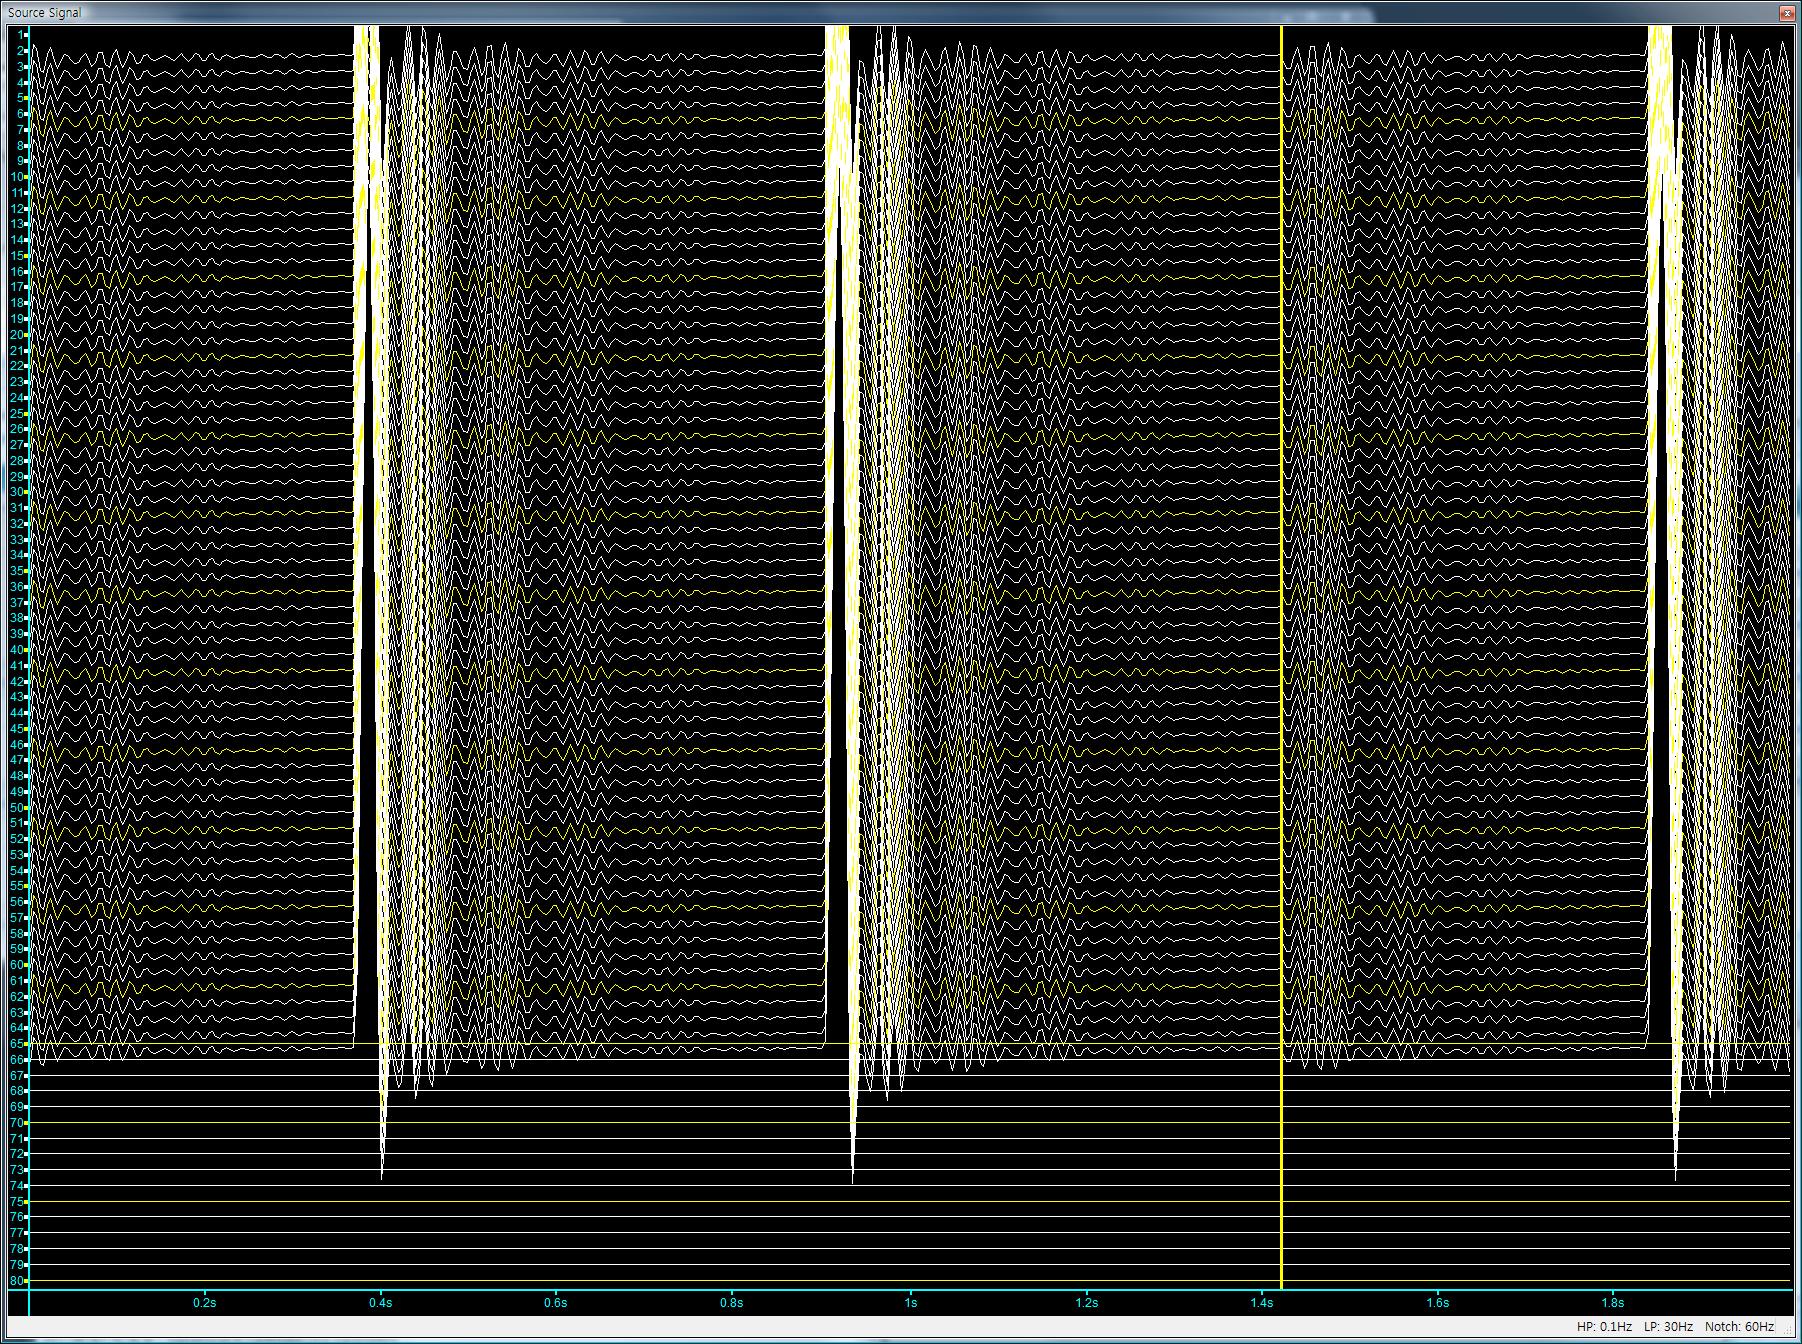Image resolution: width=1802 pixels, height=1344 pixels.
Task: Select channel label 35
Action: (x=17, y=571)
